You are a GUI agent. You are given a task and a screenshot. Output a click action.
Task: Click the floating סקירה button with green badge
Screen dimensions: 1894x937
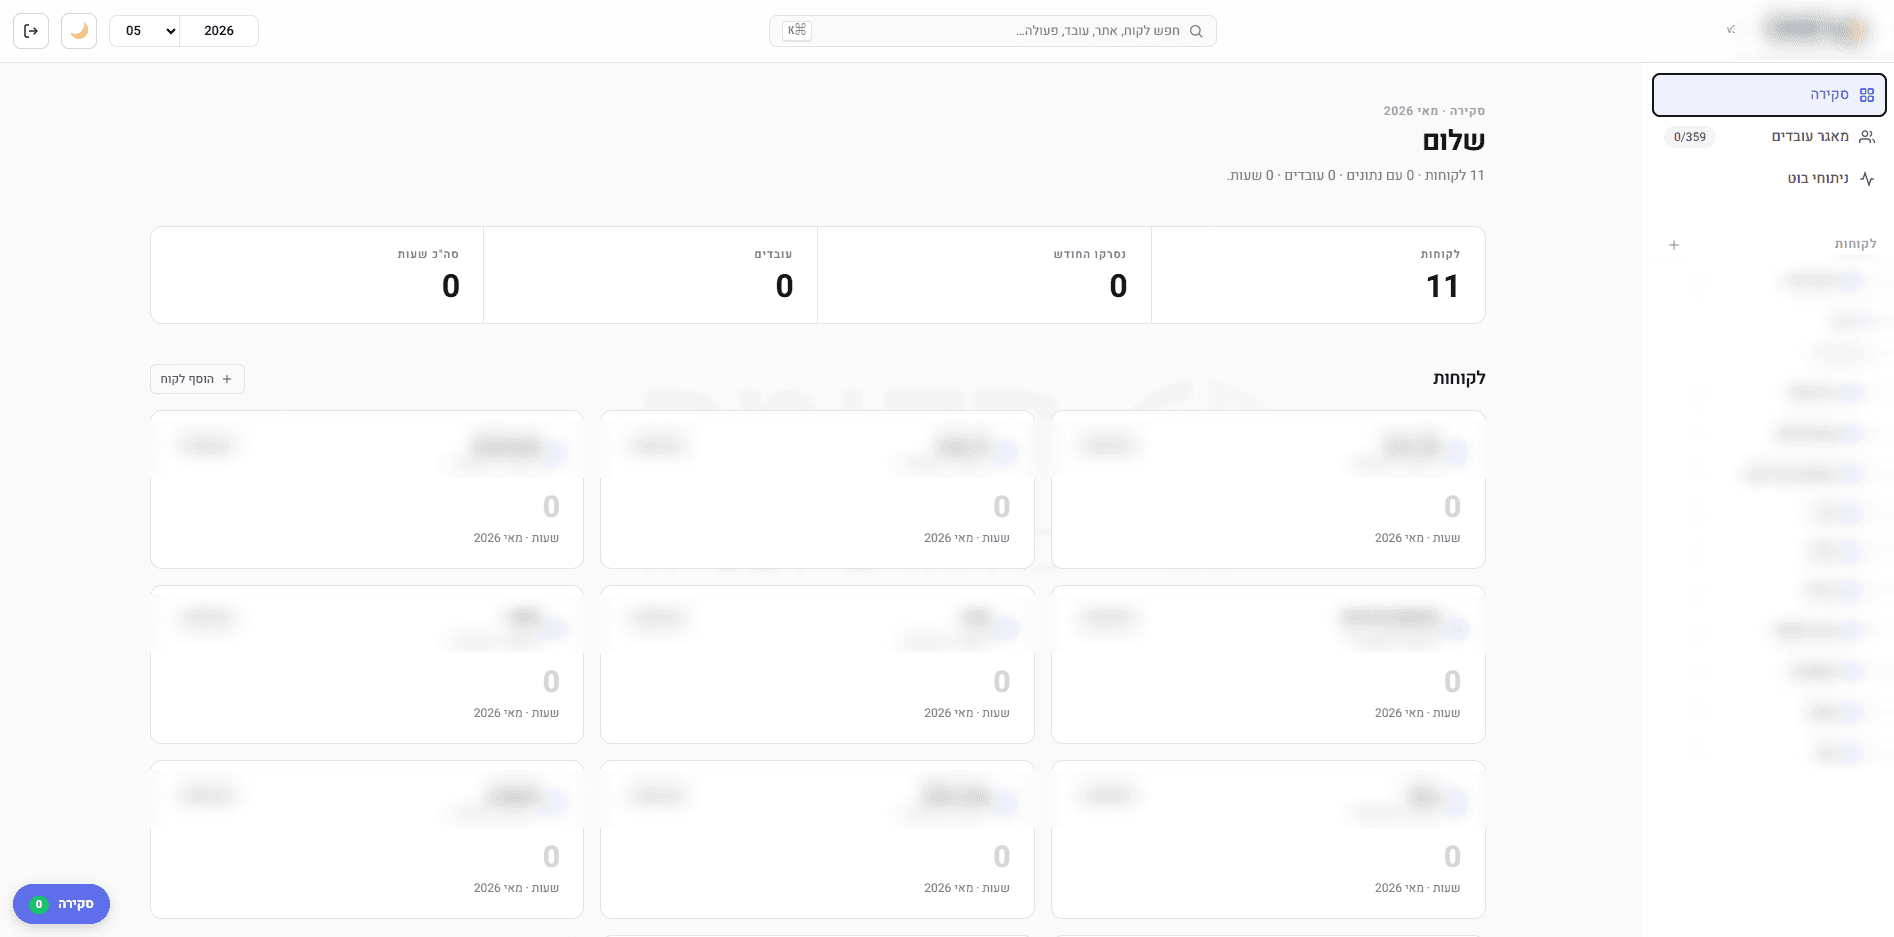click(x=61, y=904)
